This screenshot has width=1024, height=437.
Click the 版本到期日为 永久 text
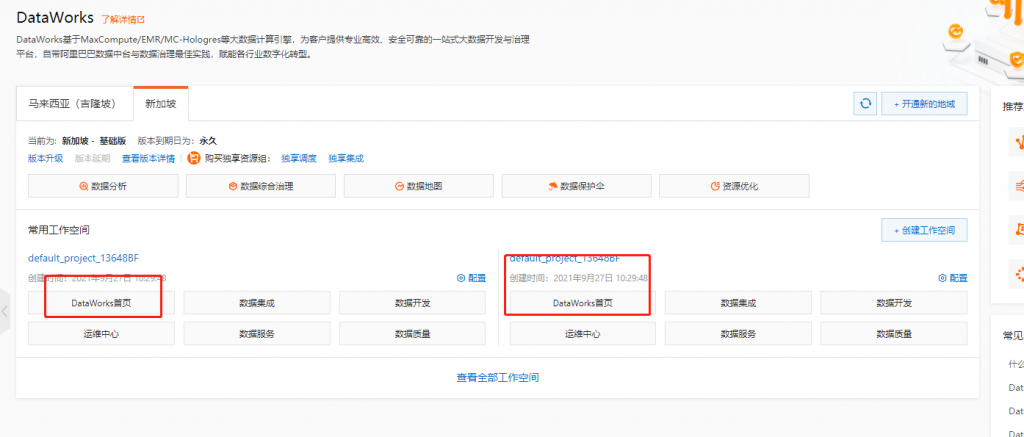click(177, 140)
